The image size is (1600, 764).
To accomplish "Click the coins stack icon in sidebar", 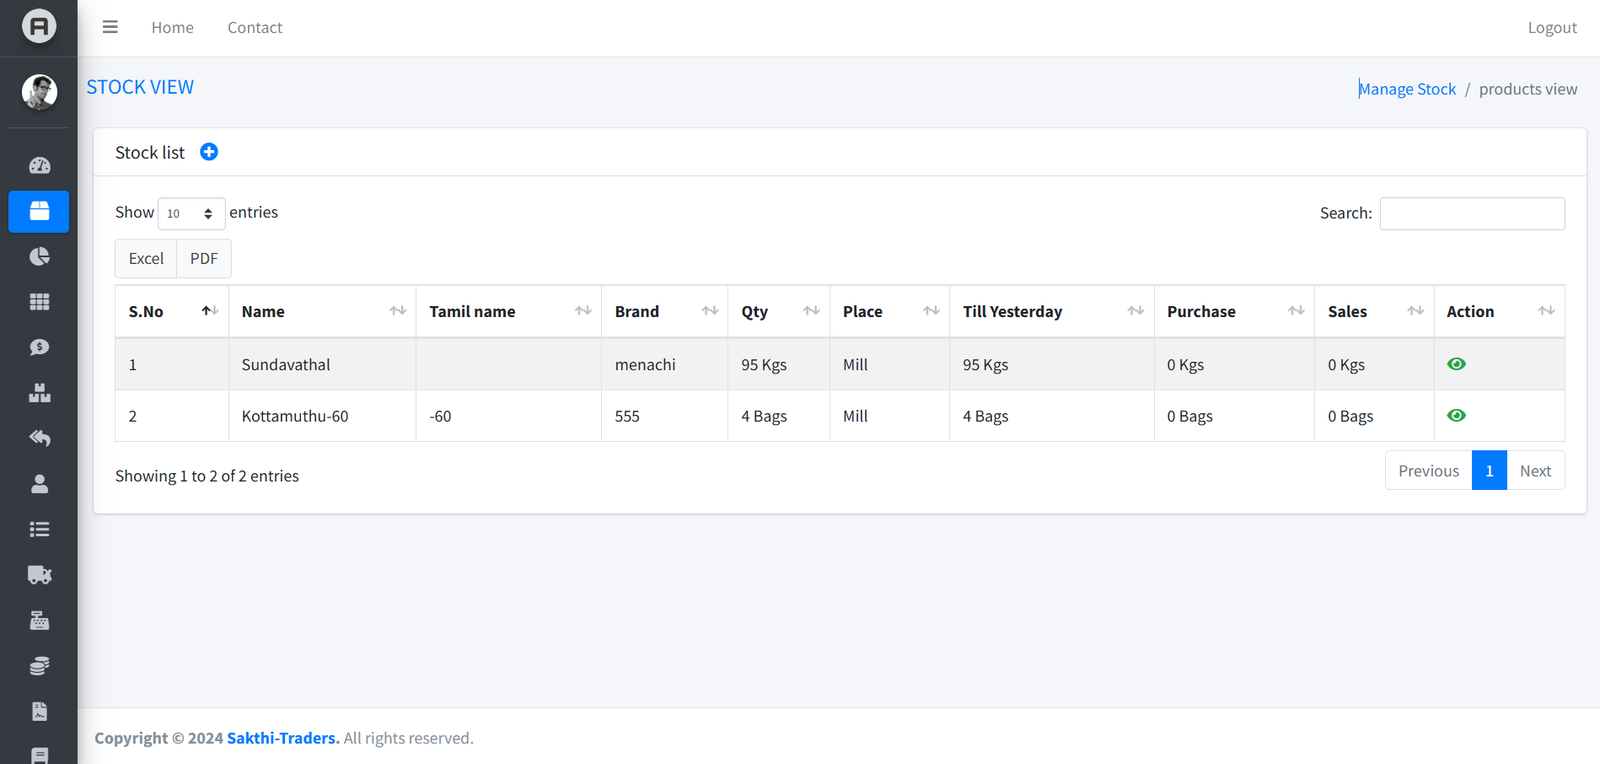I will [x=39, y=666].
